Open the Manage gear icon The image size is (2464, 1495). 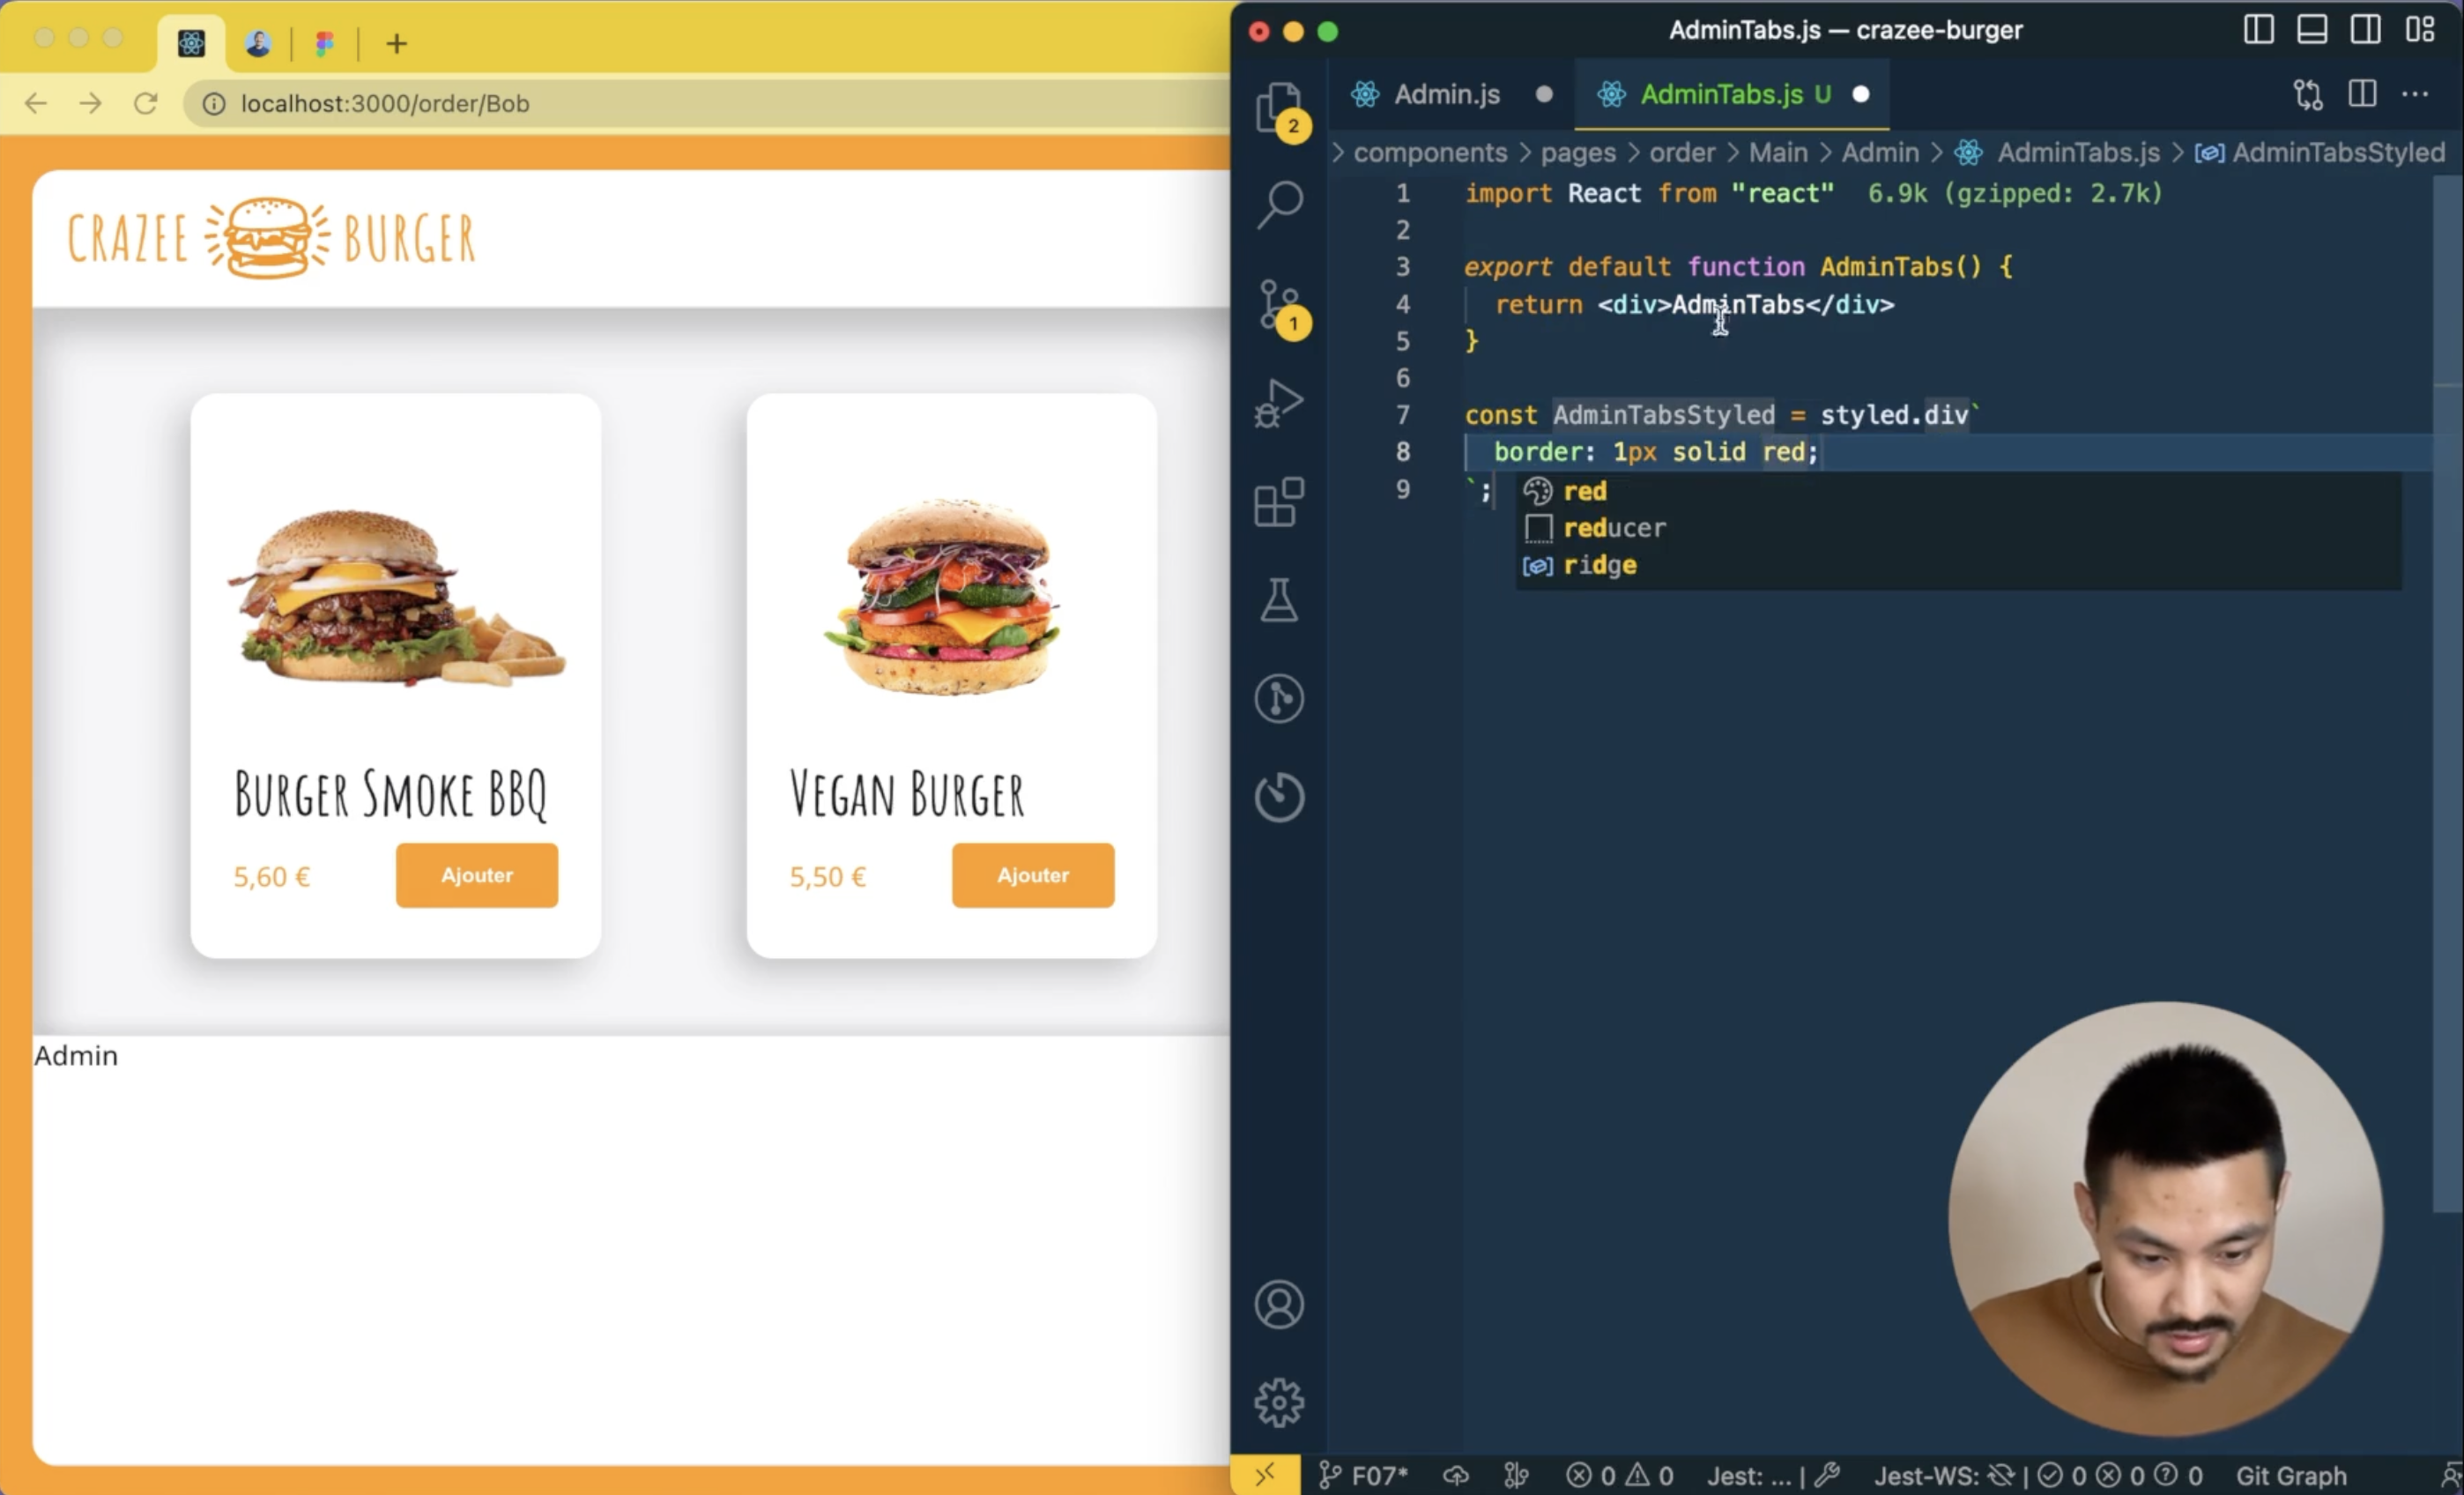point(1279,1402)
